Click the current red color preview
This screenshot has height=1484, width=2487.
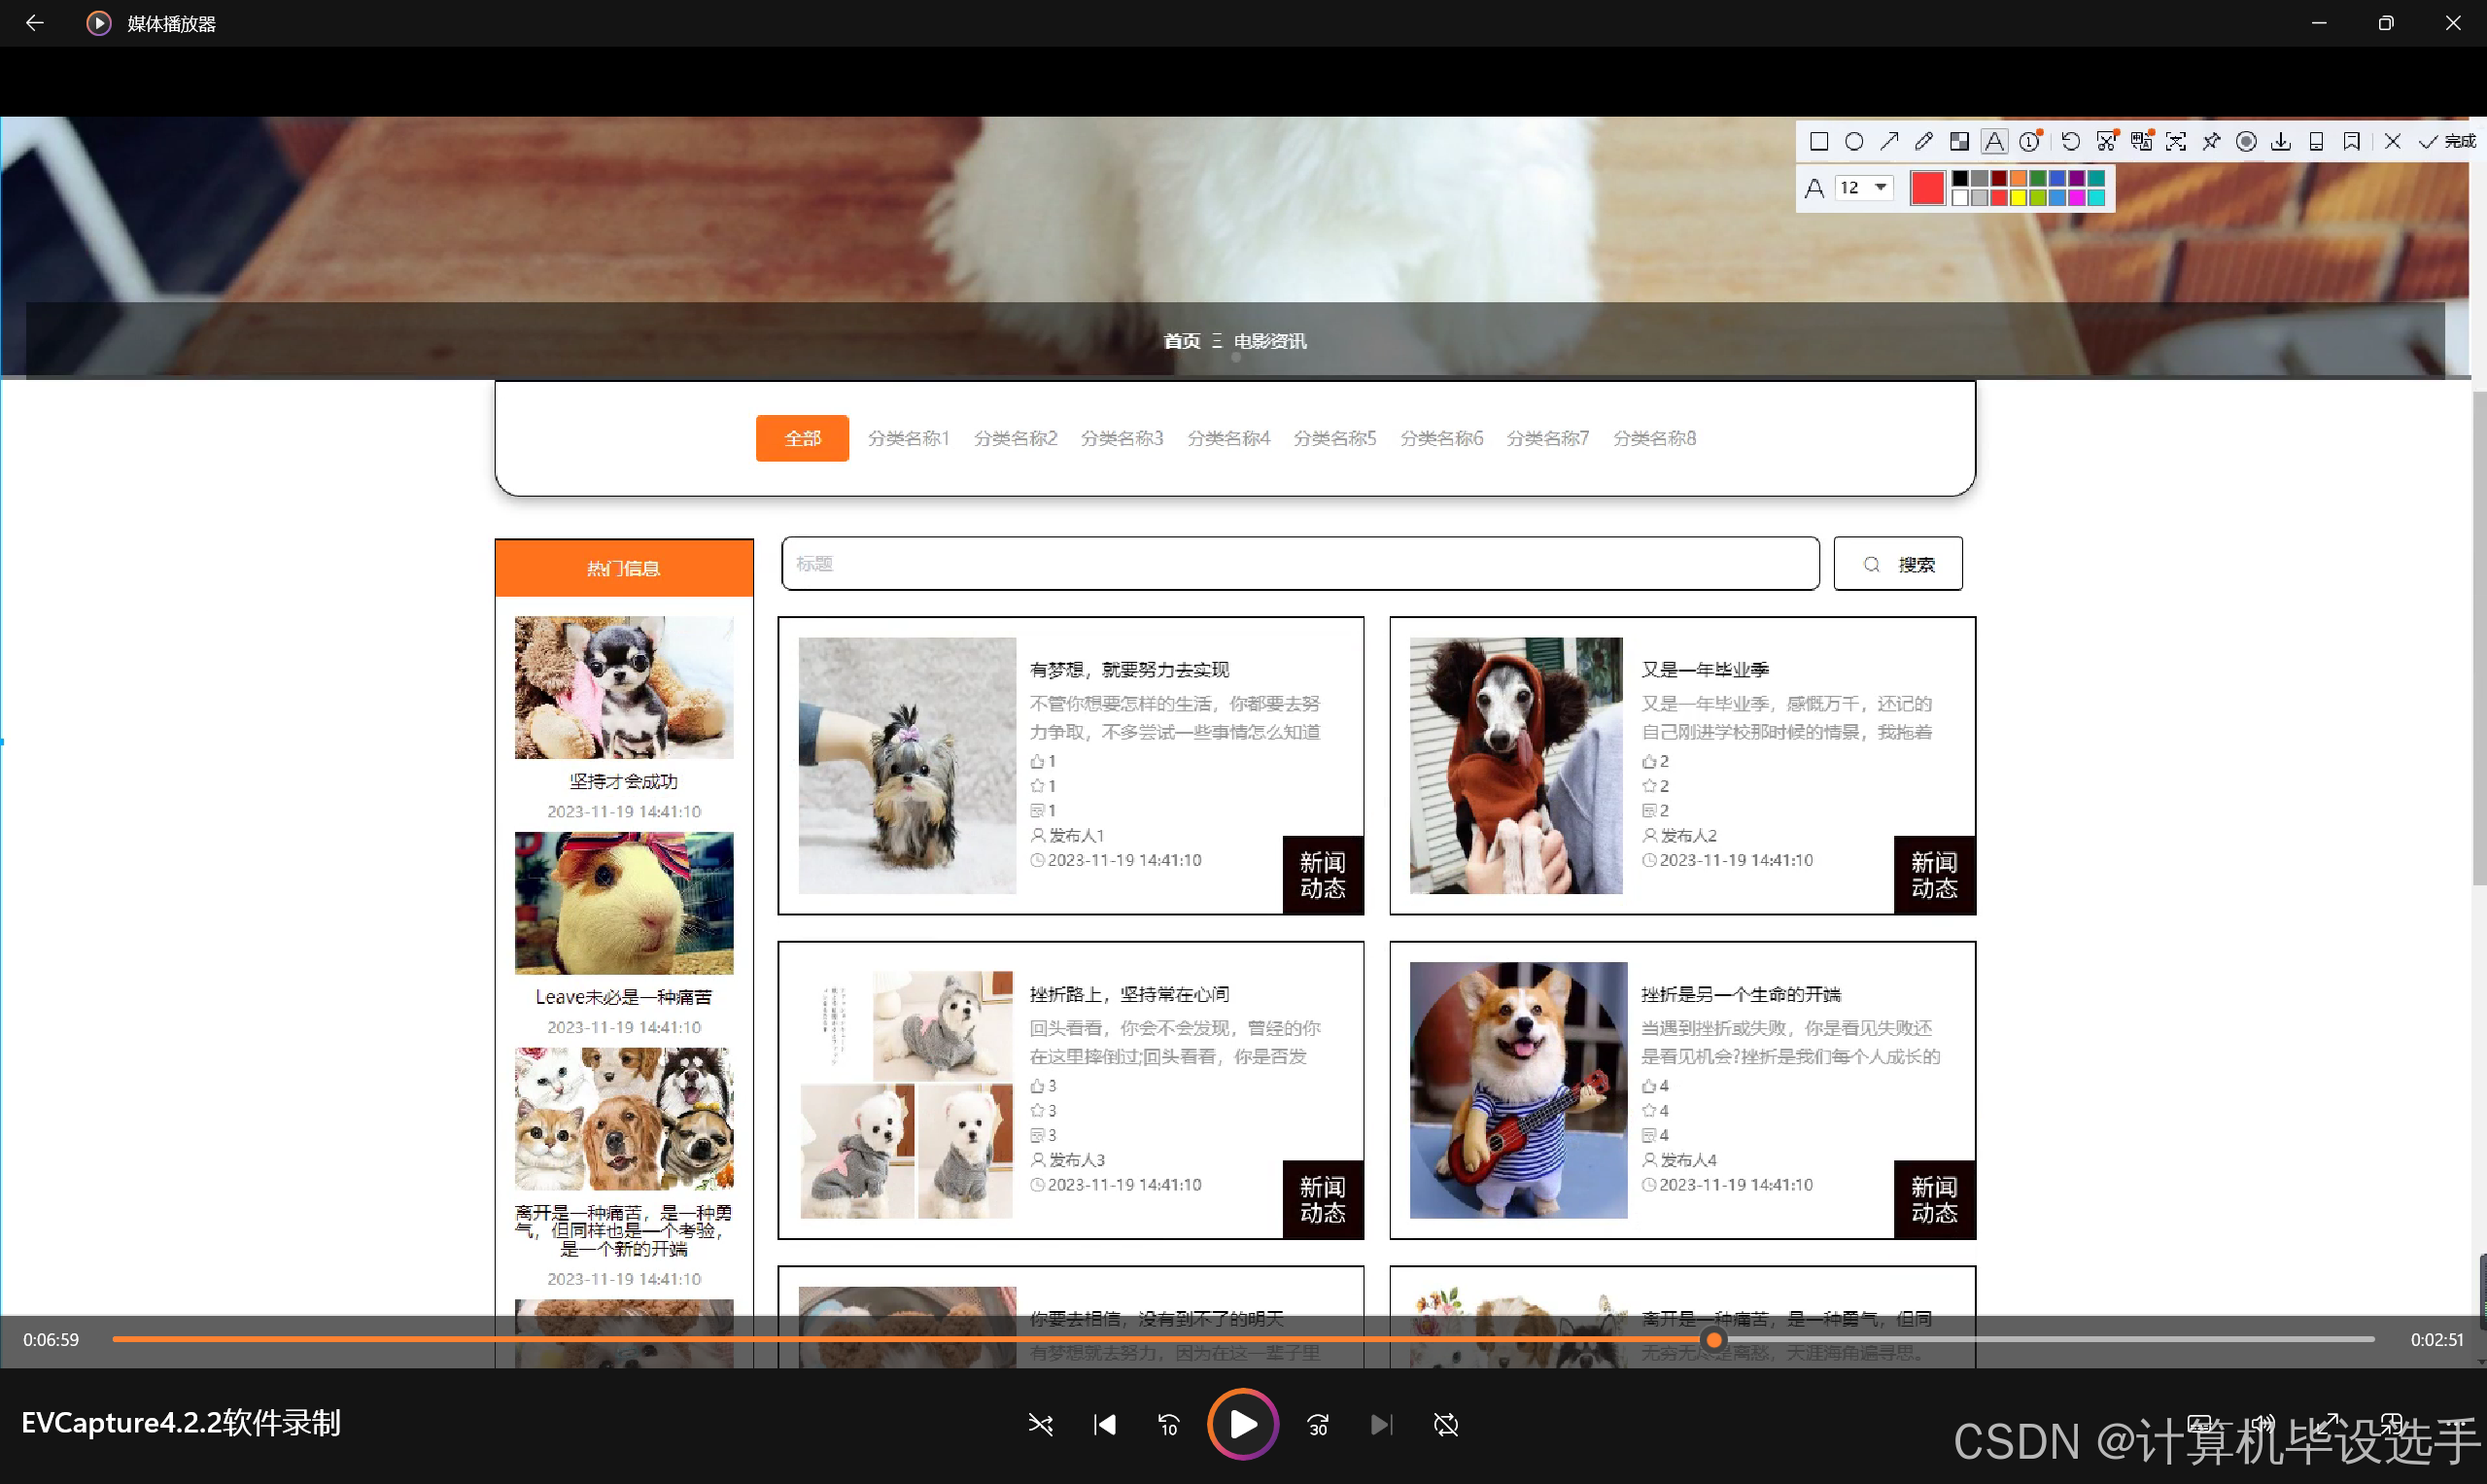pos(1927,188)
